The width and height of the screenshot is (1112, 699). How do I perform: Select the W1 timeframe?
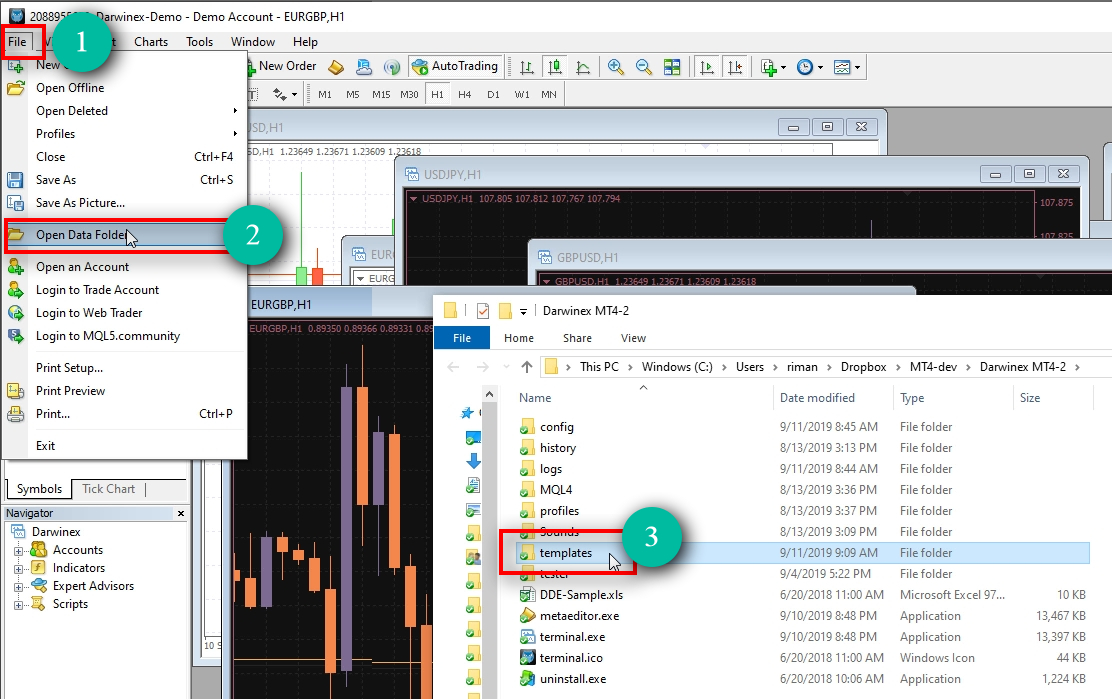[521, 94]
